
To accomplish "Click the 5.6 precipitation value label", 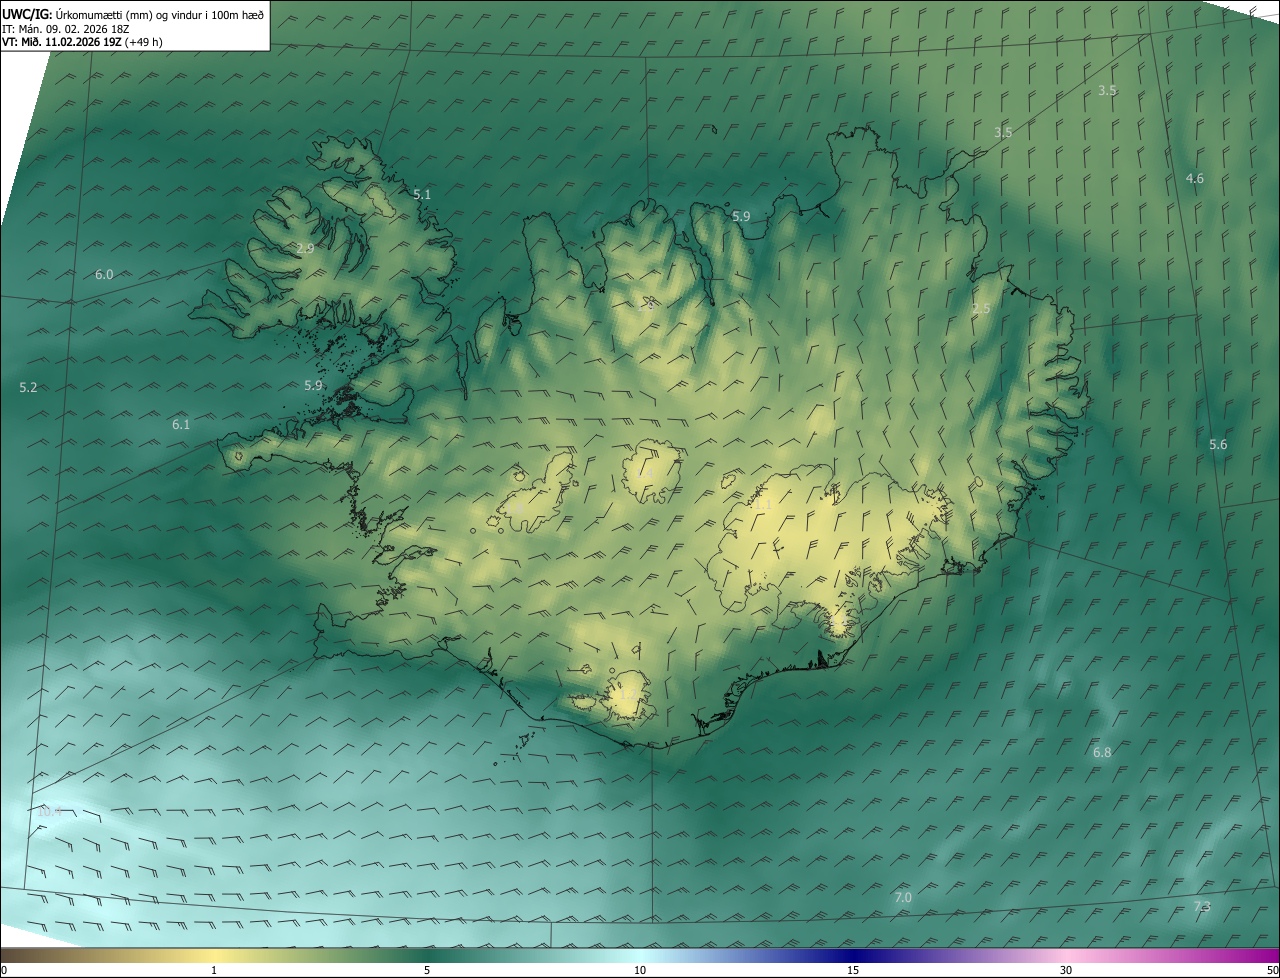I will pos(1218,445).
